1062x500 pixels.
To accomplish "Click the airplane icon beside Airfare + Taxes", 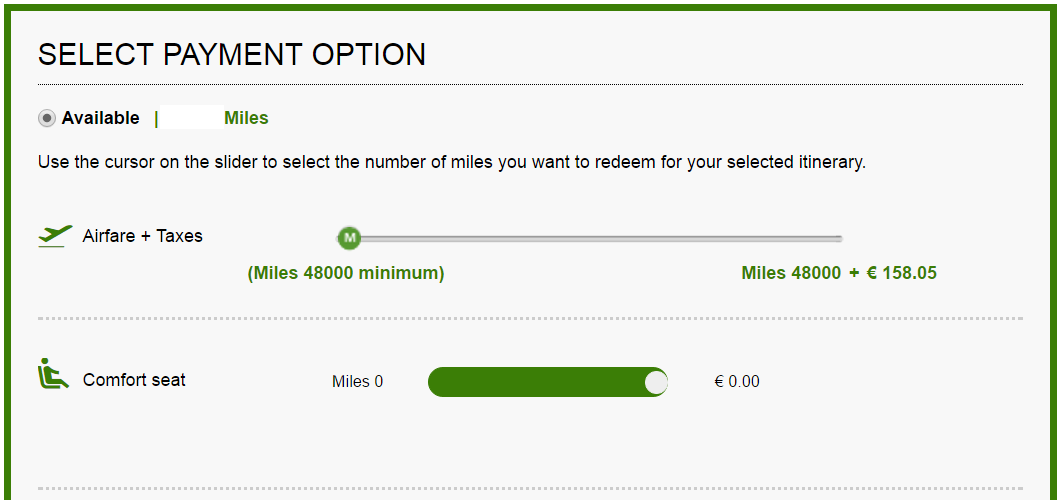I will 55,236.
